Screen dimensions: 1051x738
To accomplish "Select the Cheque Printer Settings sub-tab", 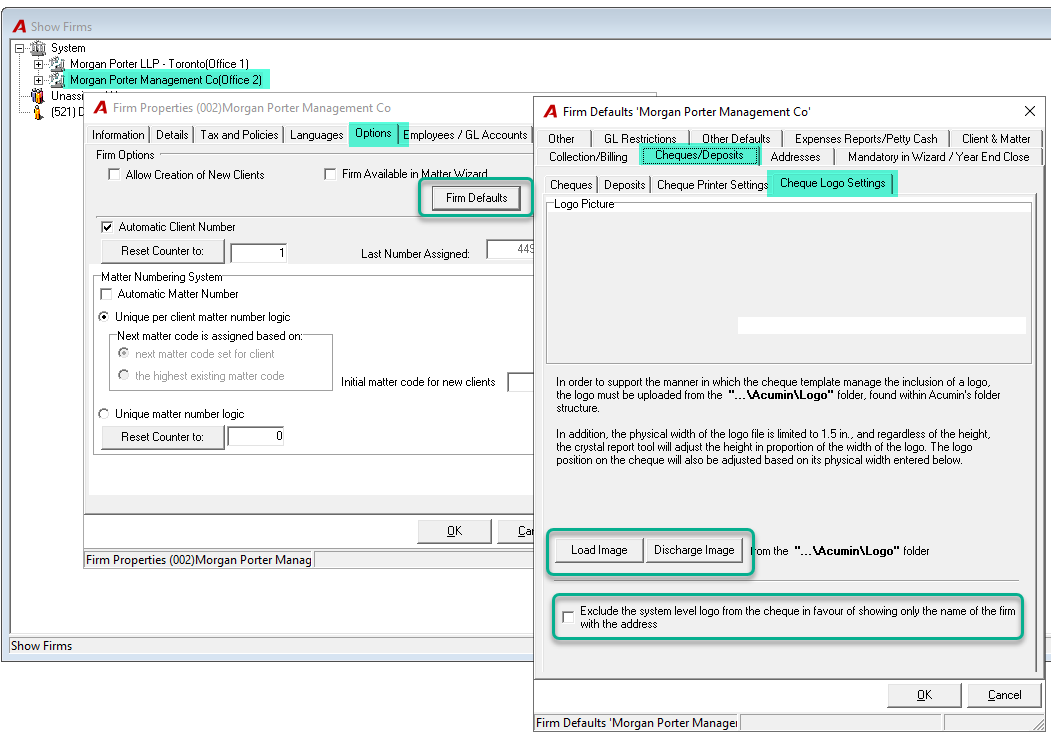I will (x=712, y=185).
